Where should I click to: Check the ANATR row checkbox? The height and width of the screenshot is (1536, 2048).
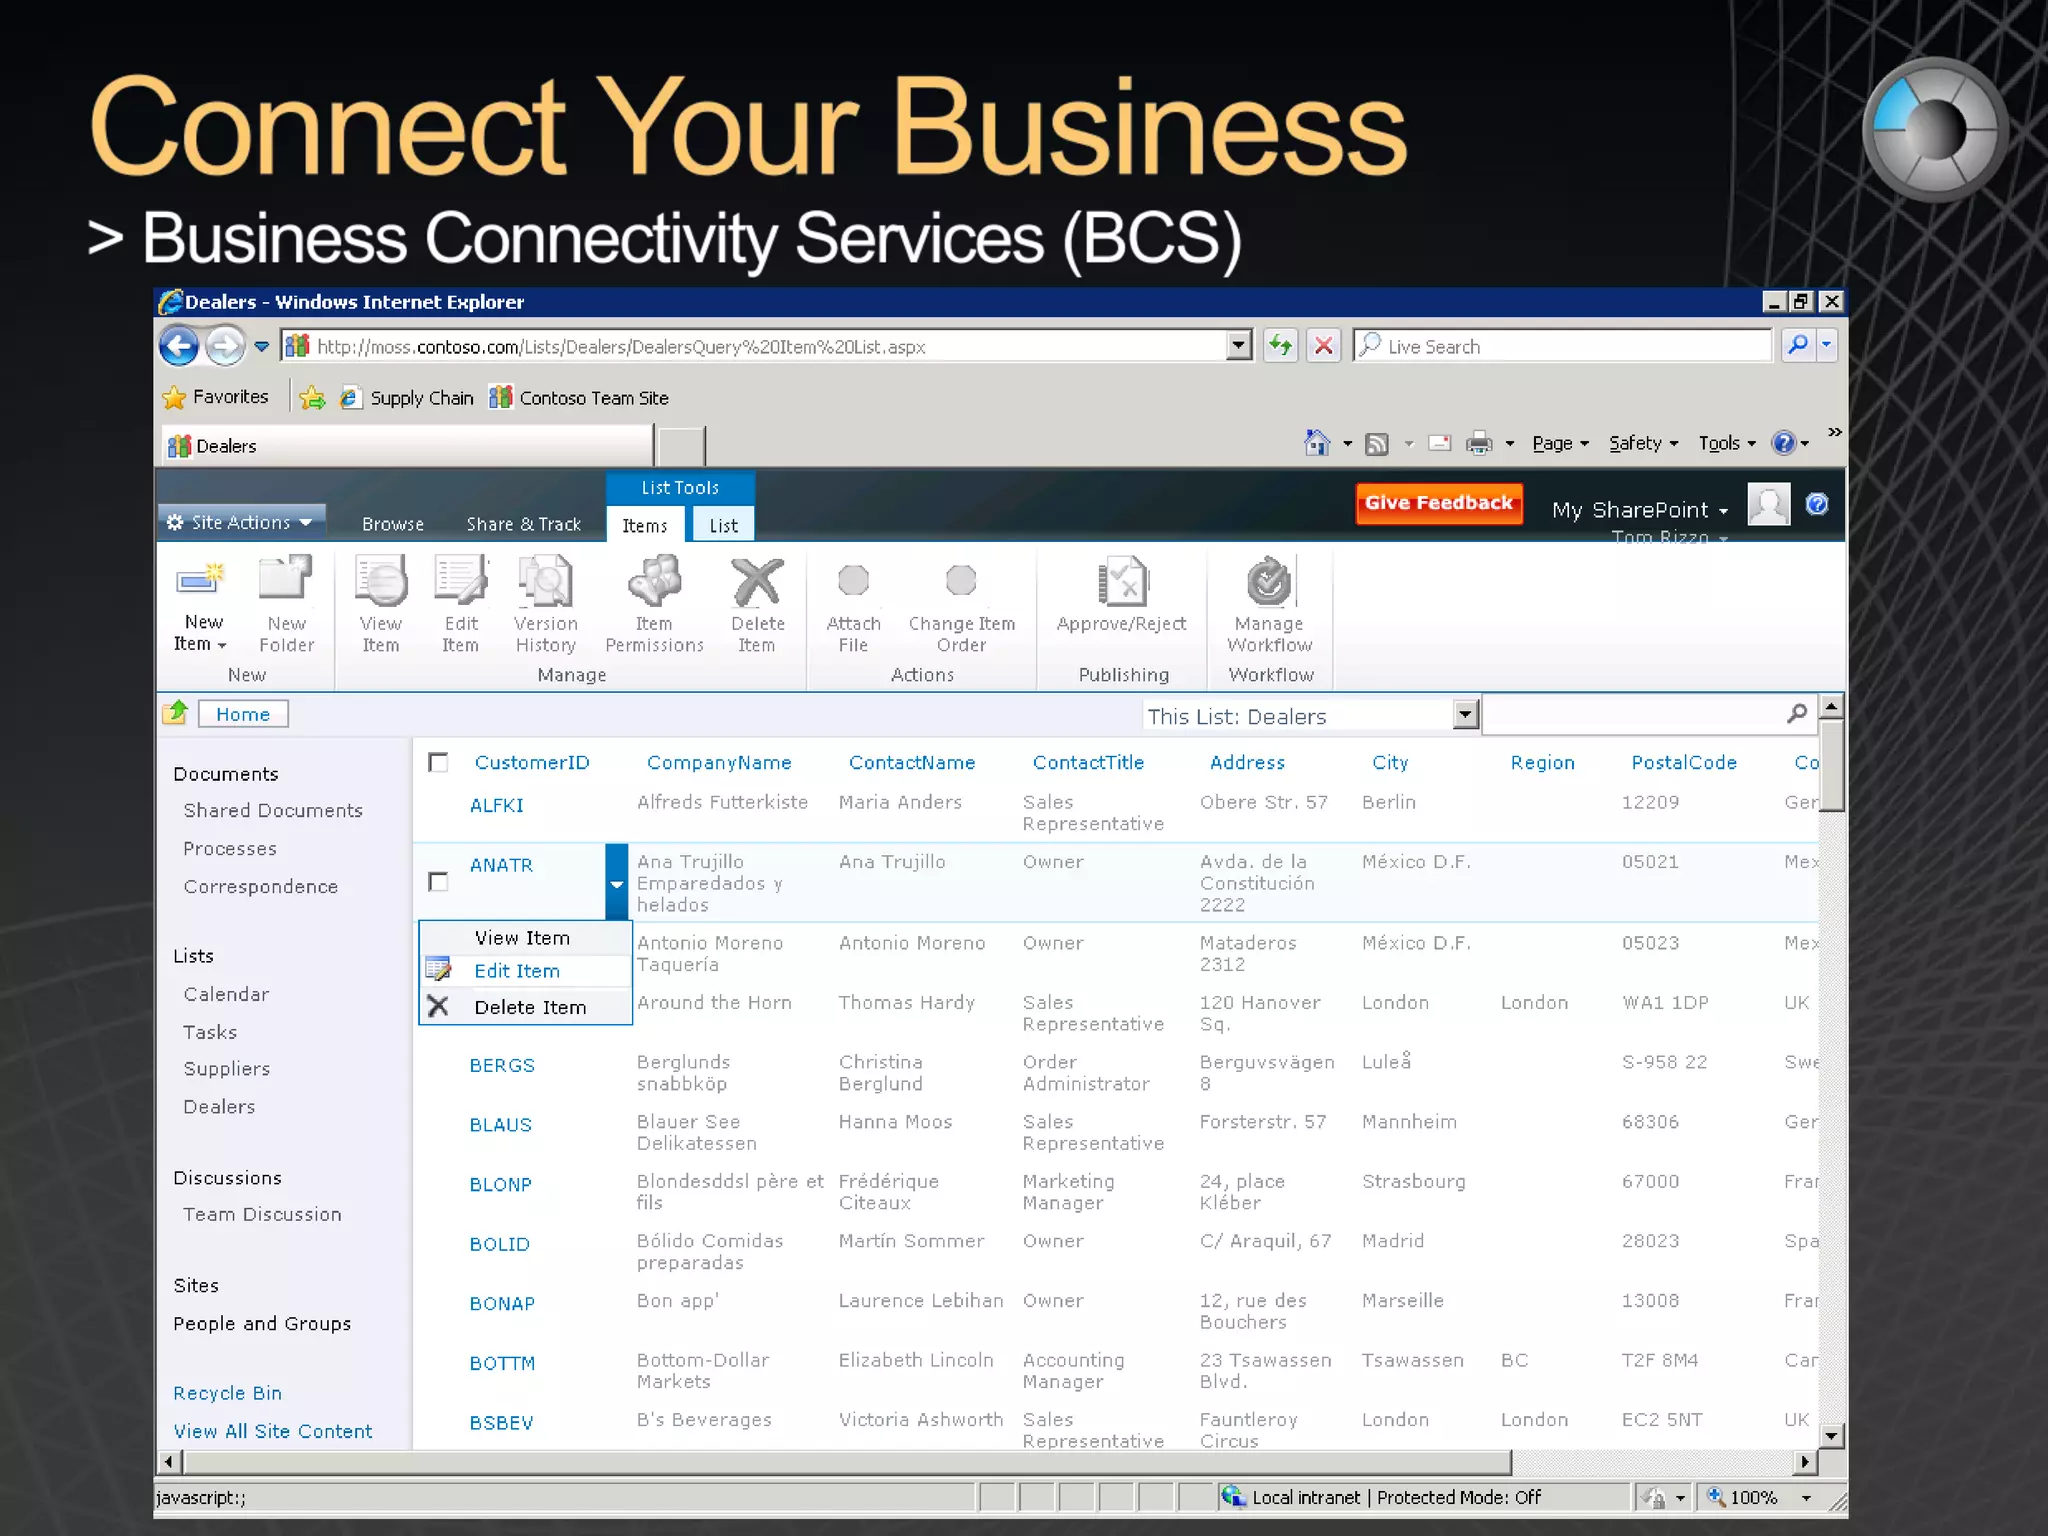point(438,882)
